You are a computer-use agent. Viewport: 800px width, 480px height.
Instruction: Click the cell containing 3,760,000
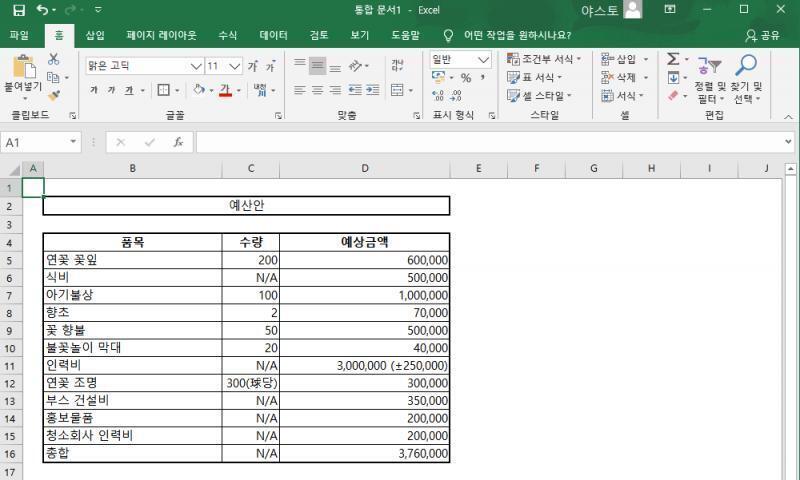(365, 453)
